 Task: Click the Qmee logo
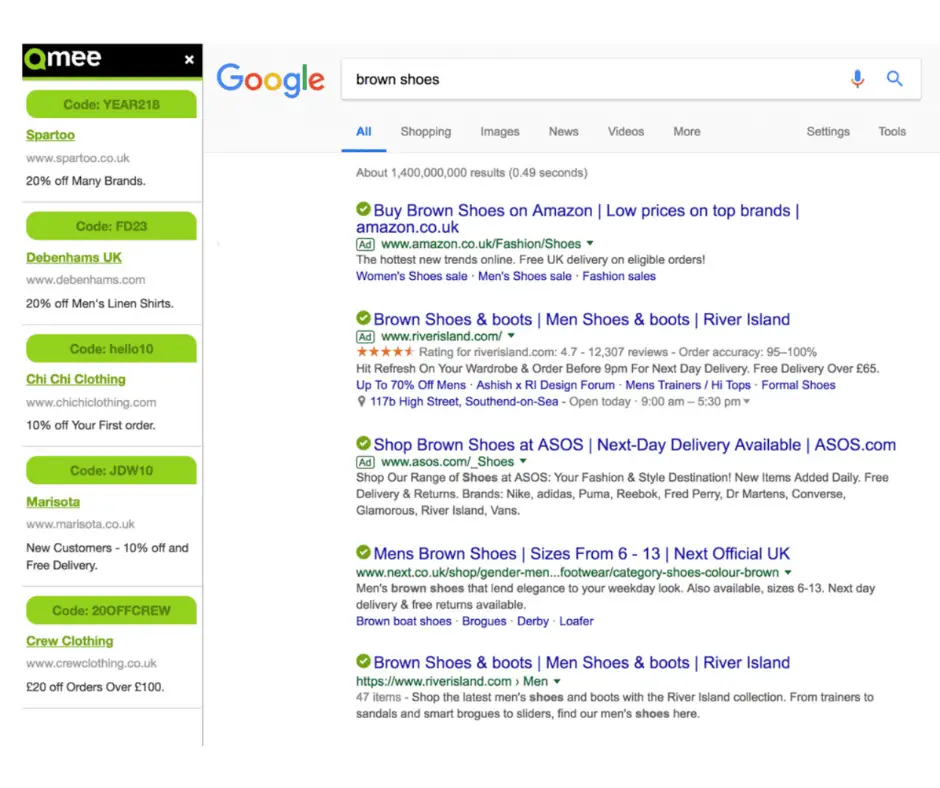(x=62, y=58)
